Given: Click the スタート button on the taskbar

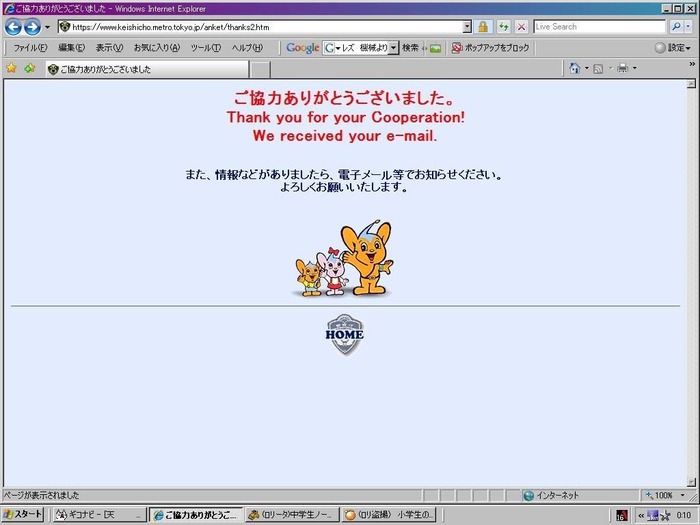Looking at the screenshot, I should point(22,515).
